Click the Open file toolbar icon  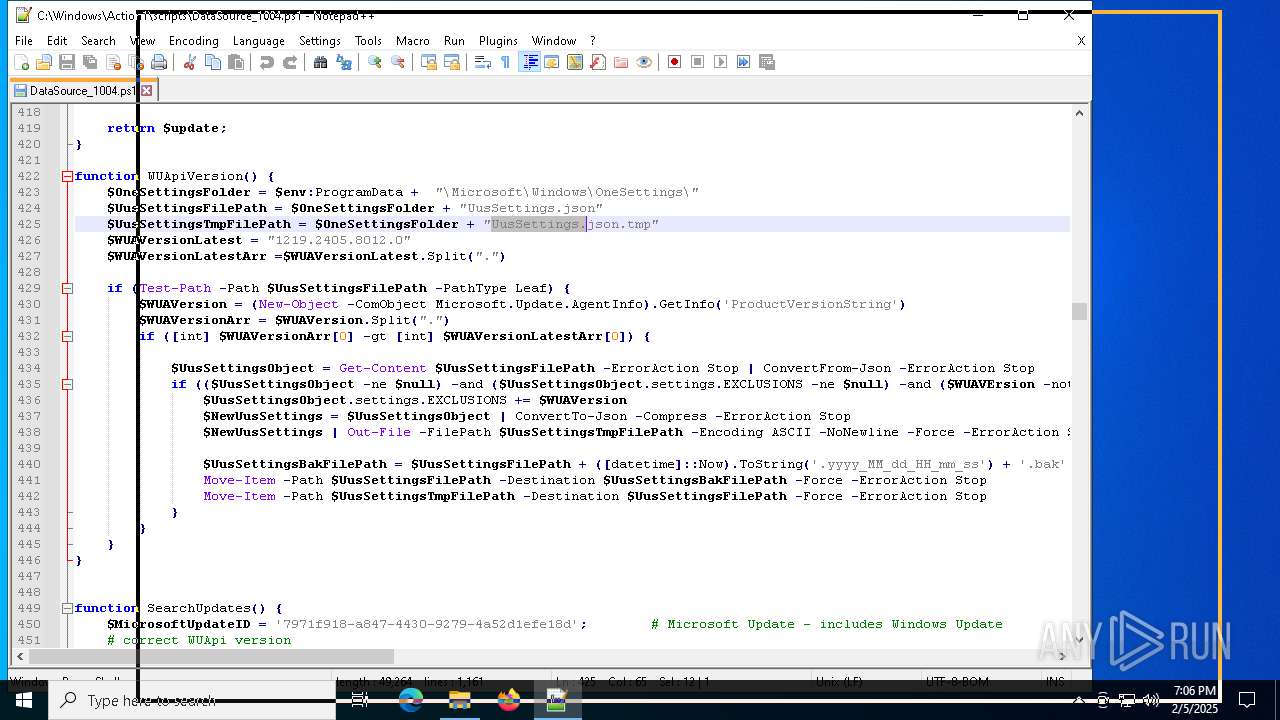[x=43, y=62]
